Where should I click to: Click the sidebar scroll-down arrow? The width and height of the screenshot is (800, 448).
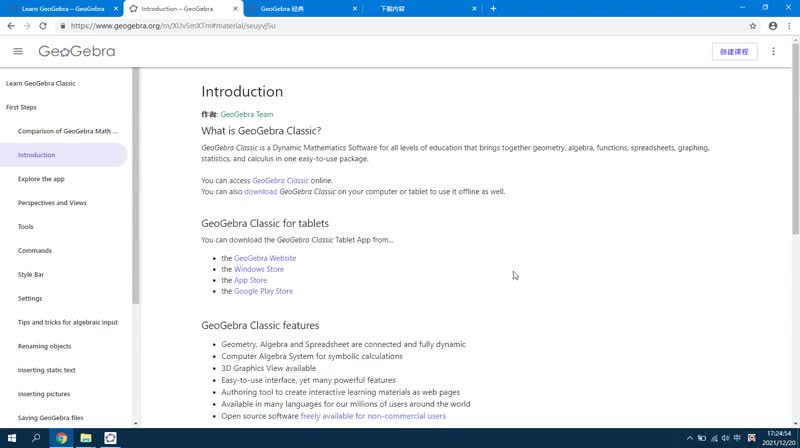point(135,423)
